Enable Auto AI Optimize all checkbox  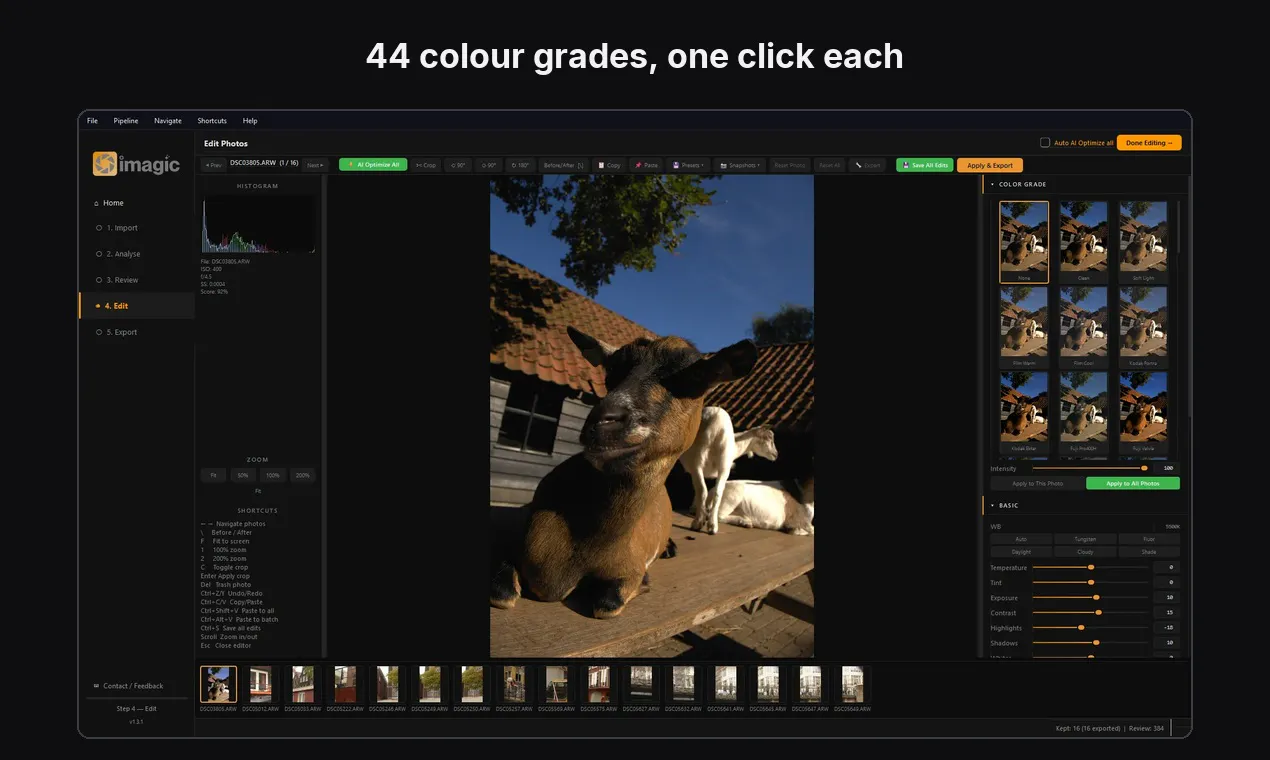[x=1045, y=143]
